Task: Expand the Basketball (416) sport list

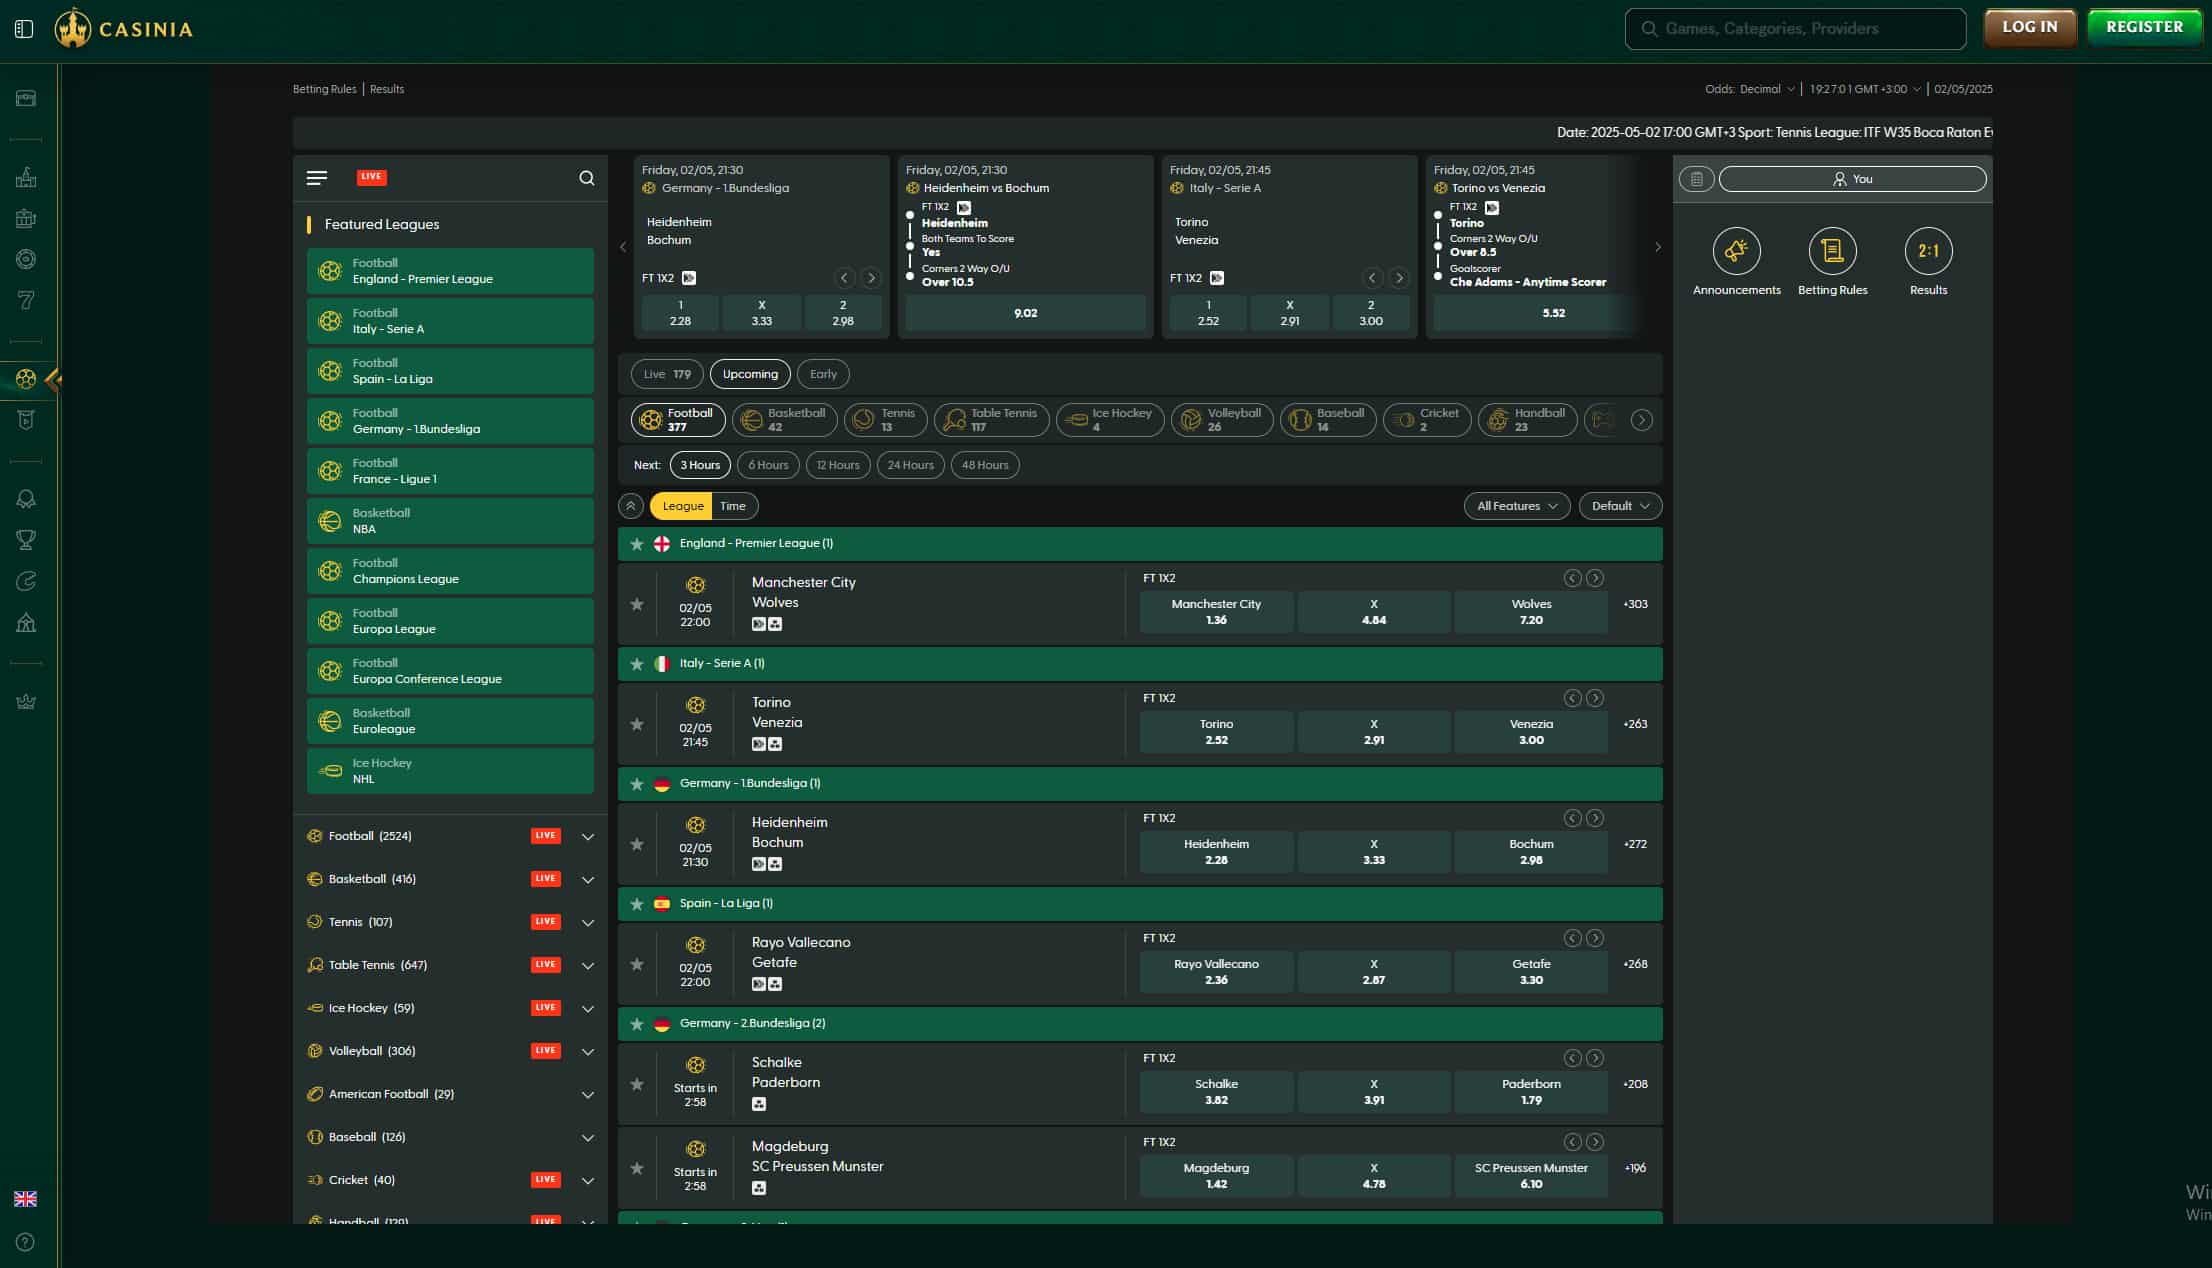Action: click(x=588, y=880)
